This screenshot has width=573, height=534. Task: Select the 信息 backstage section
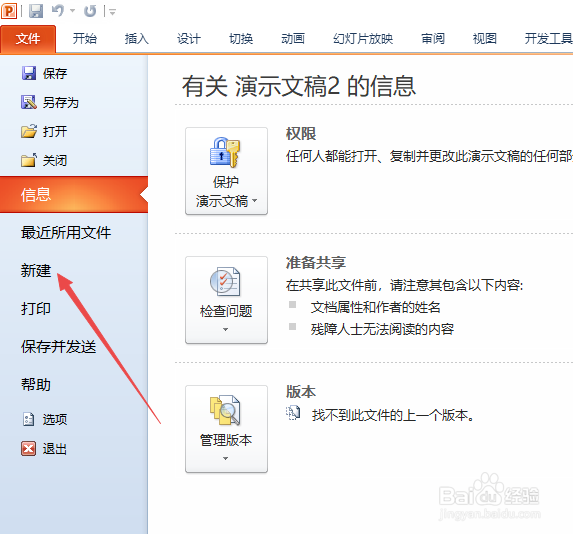(x=74, y=194)
